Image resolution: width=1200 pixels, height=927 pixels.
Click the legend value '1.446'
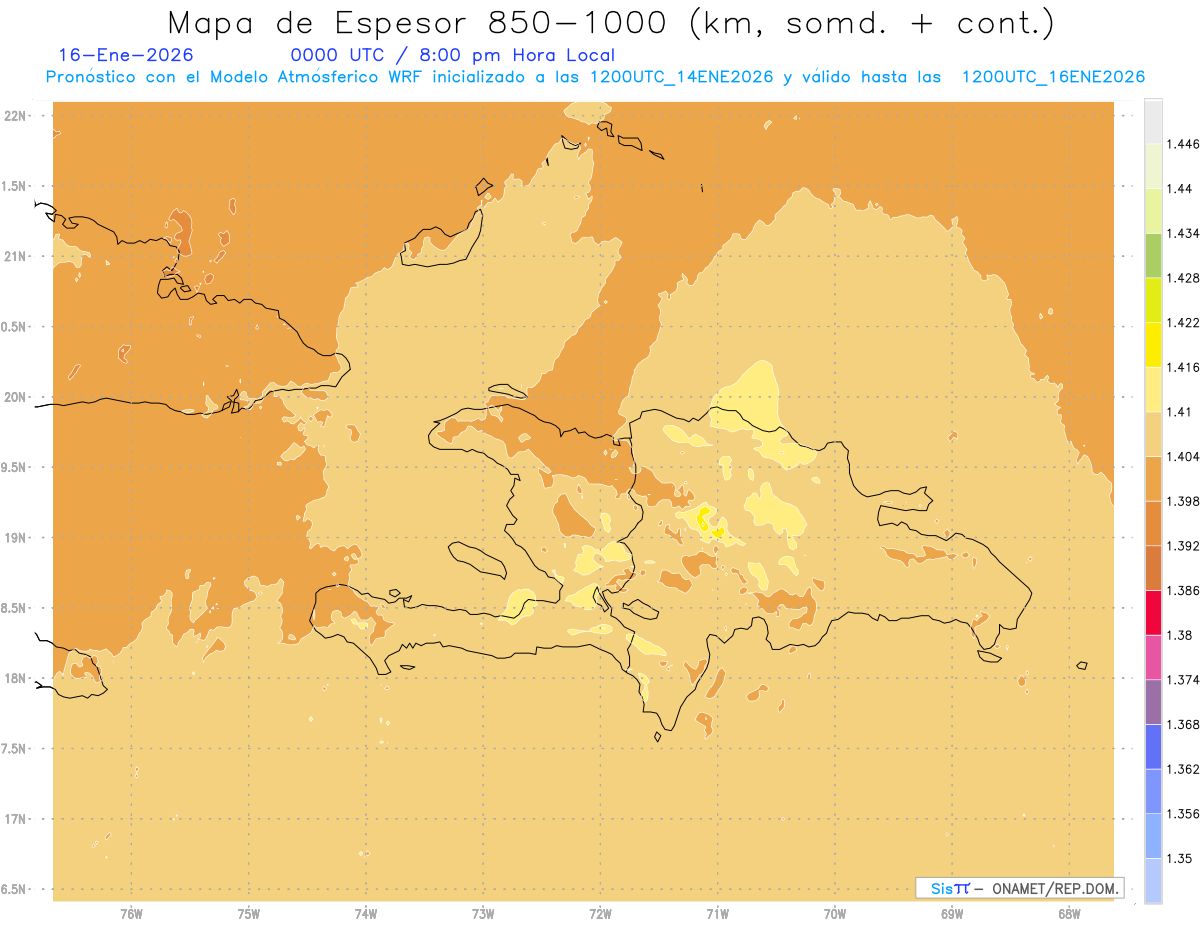[1185, 144]
